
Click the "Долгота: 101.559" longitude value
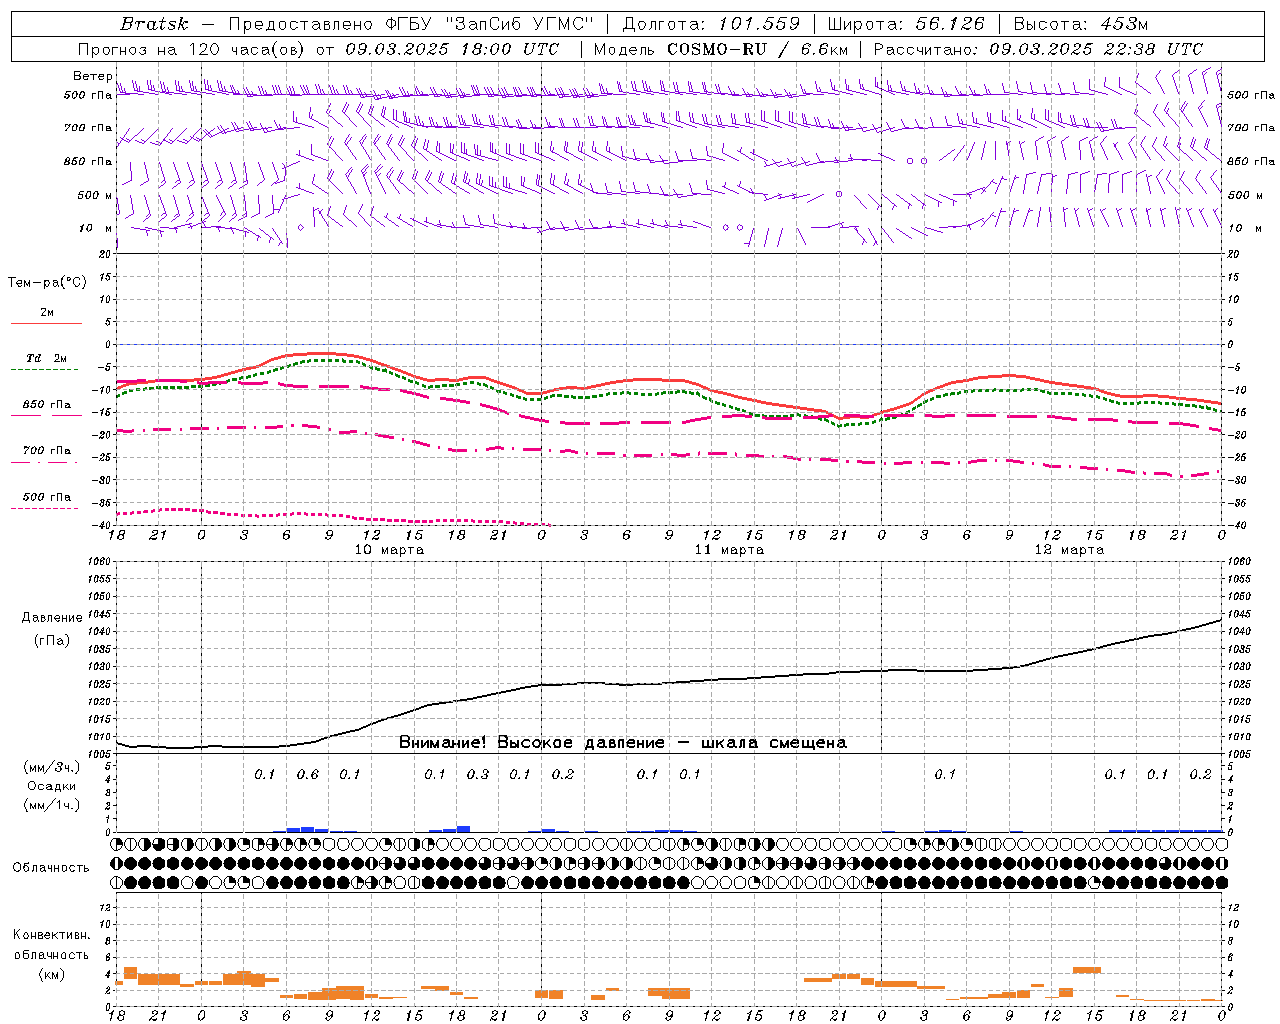click(x=711, y=23)
